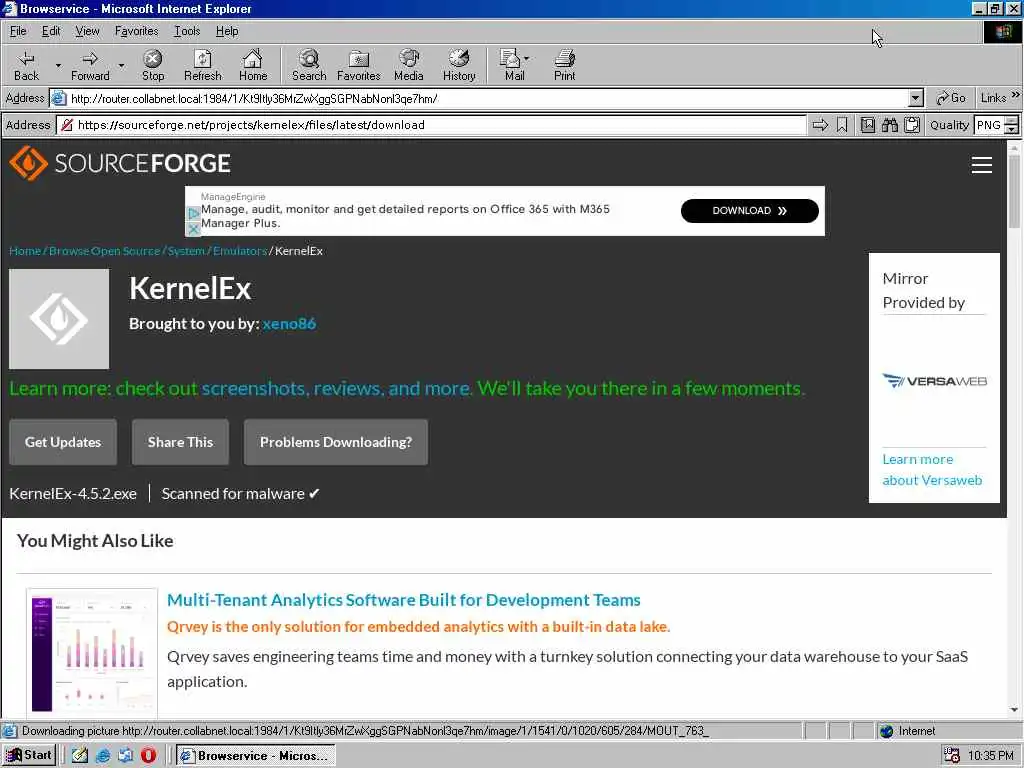
Task: Follow the screenshots, reviews, and more link
Action: pyautogui.click(x=336, y=389)
